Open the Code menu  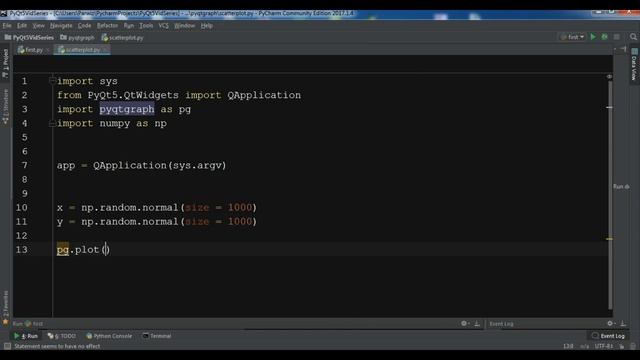84,26
